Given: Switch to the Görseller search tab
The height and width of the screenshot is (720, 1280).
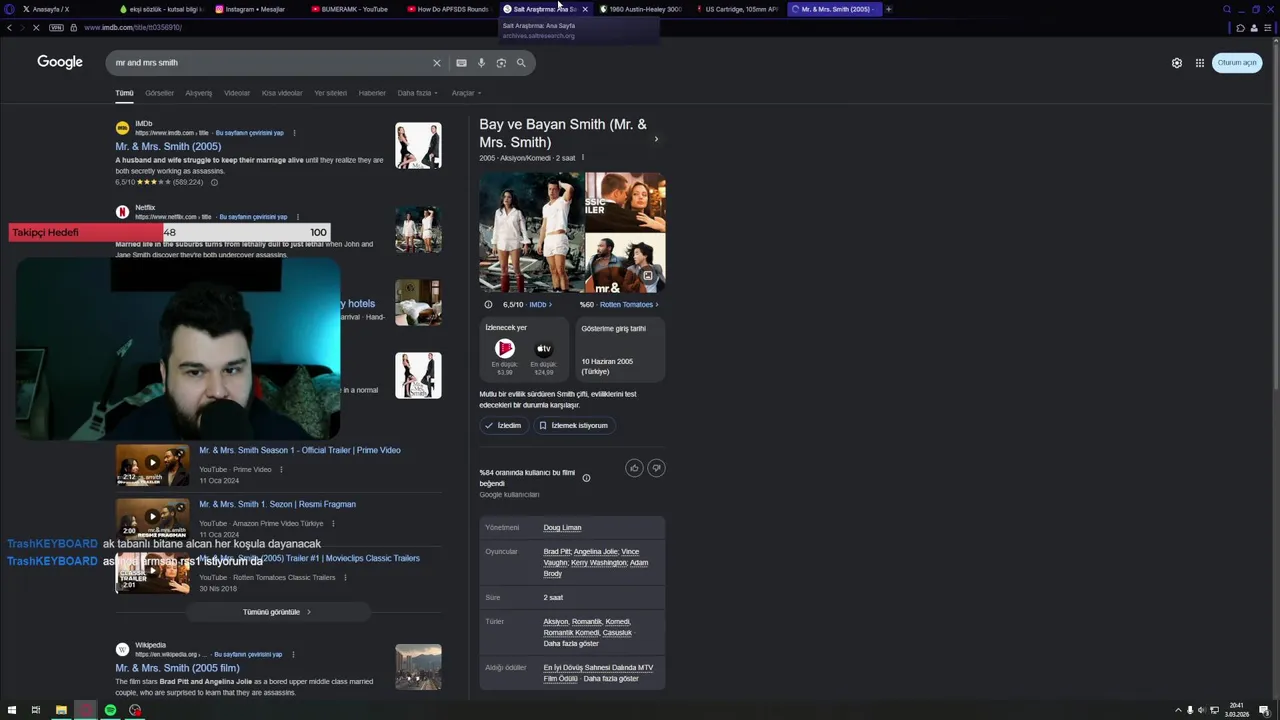Looking at the screenshot, I should pyautogui.click(x=159, y=93).
